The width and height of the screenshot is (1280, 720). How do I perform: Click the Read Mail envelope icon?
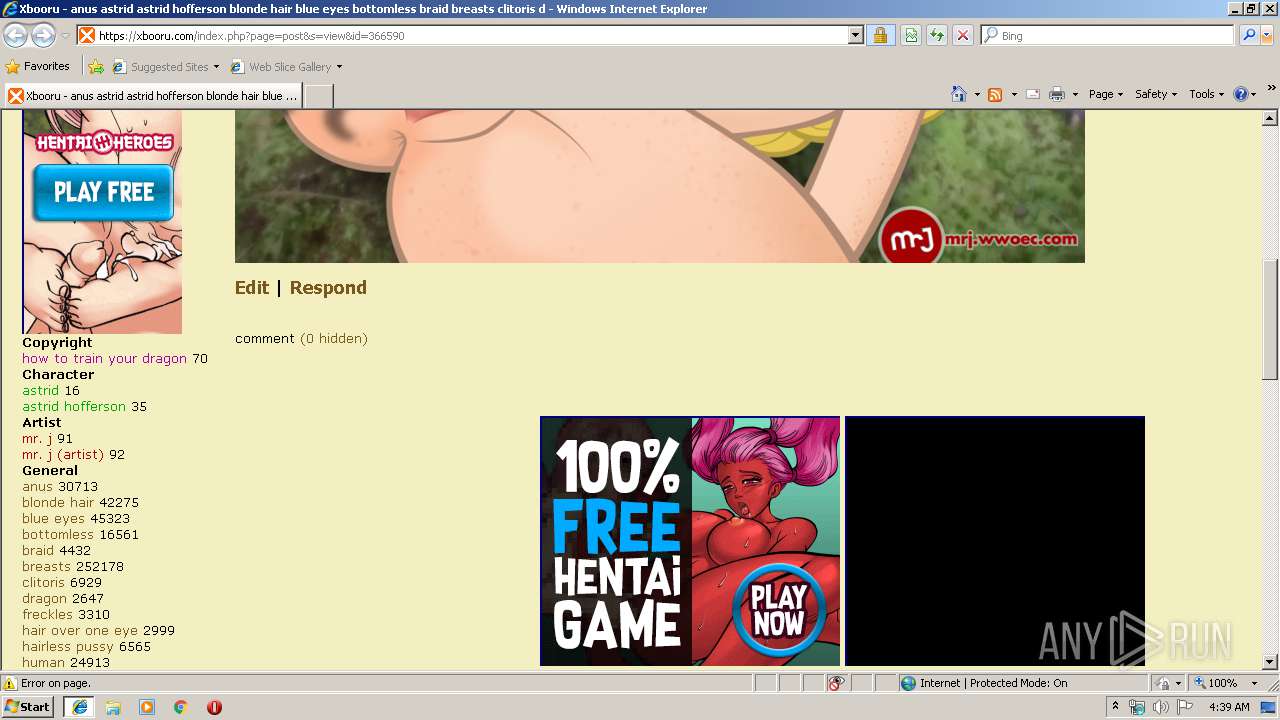(1033, 94)
